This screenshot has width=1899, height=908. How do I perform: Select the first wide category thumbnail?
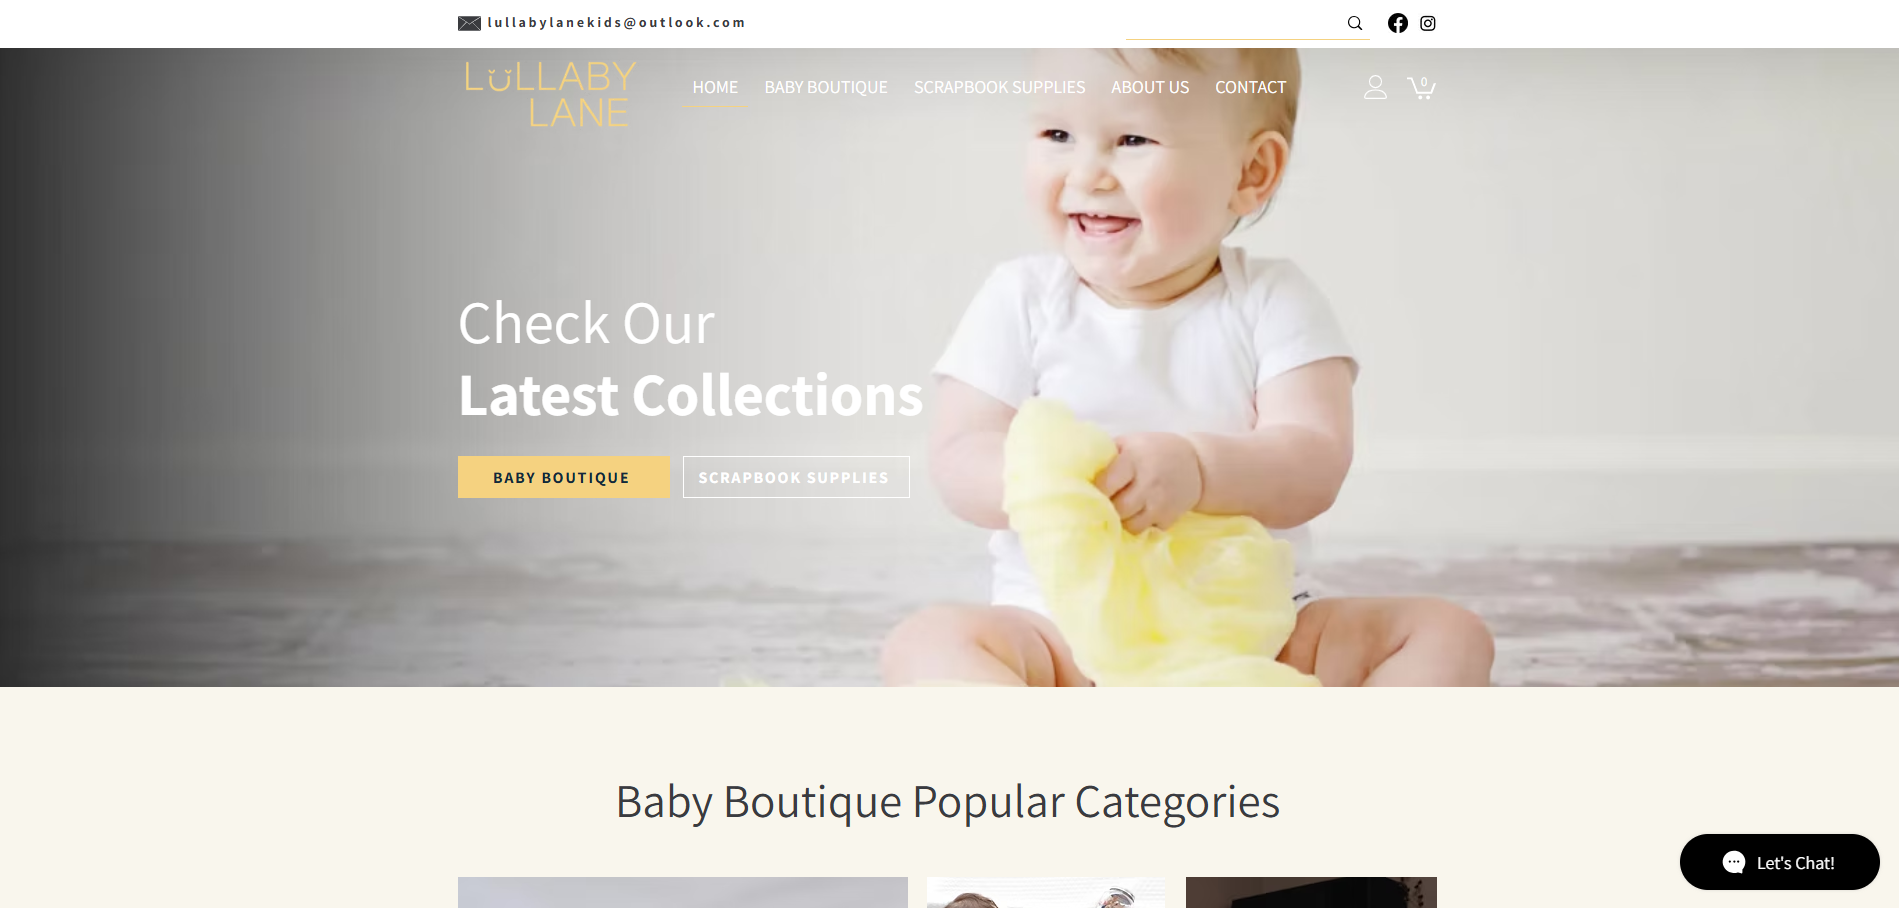[x=683, y=892]
